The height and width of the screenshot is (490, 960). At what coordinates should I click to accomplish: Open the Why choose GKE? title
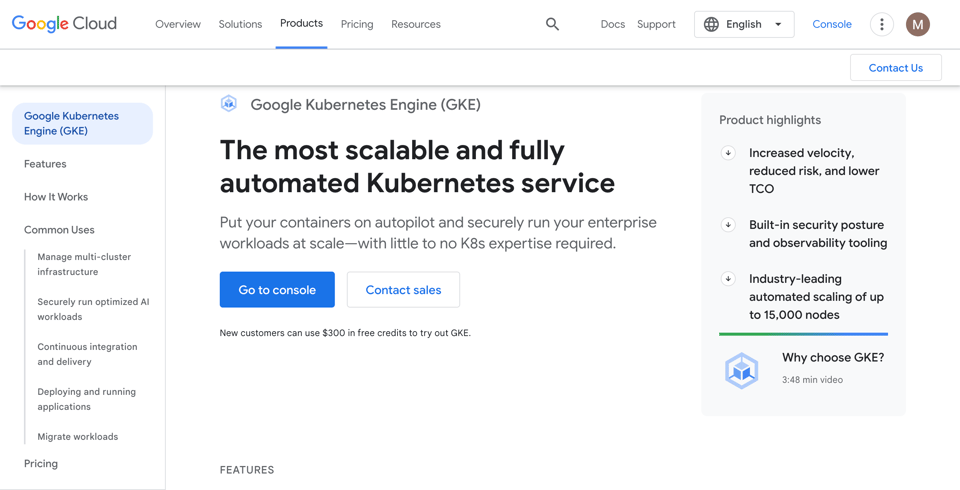(x=833, y=357)
